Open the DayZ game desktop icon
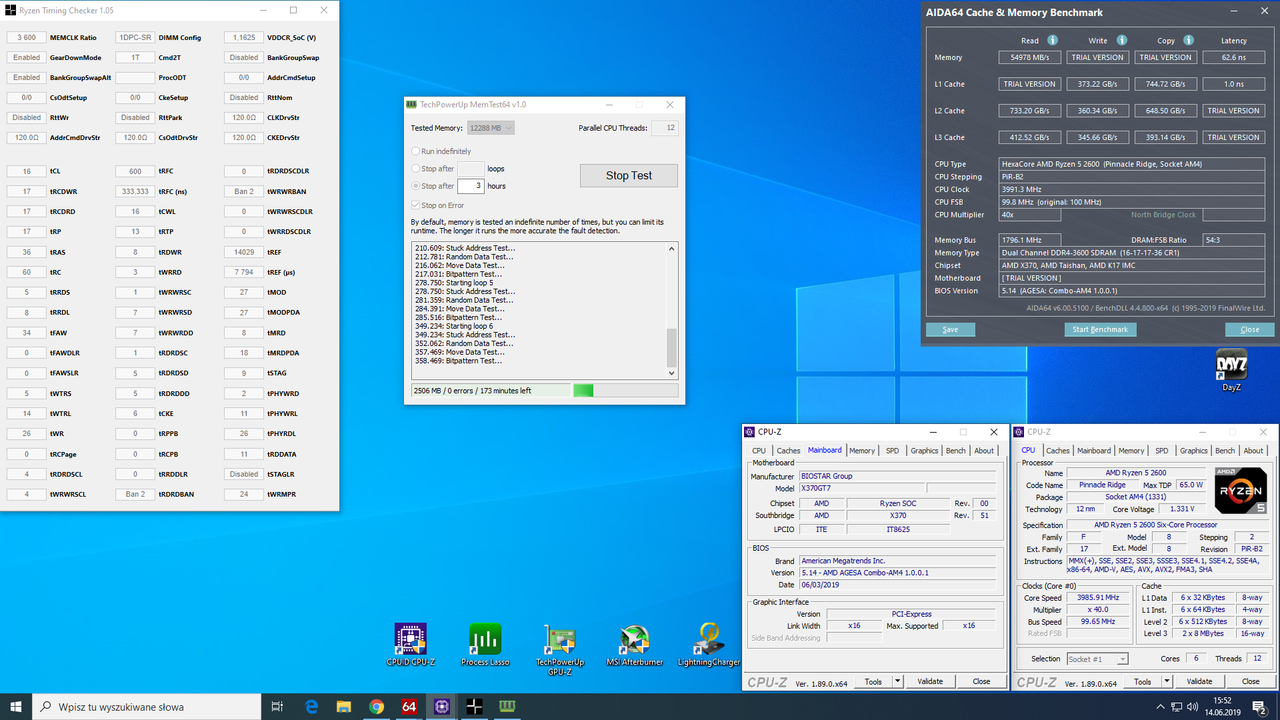 click(x=1230, y=365)
